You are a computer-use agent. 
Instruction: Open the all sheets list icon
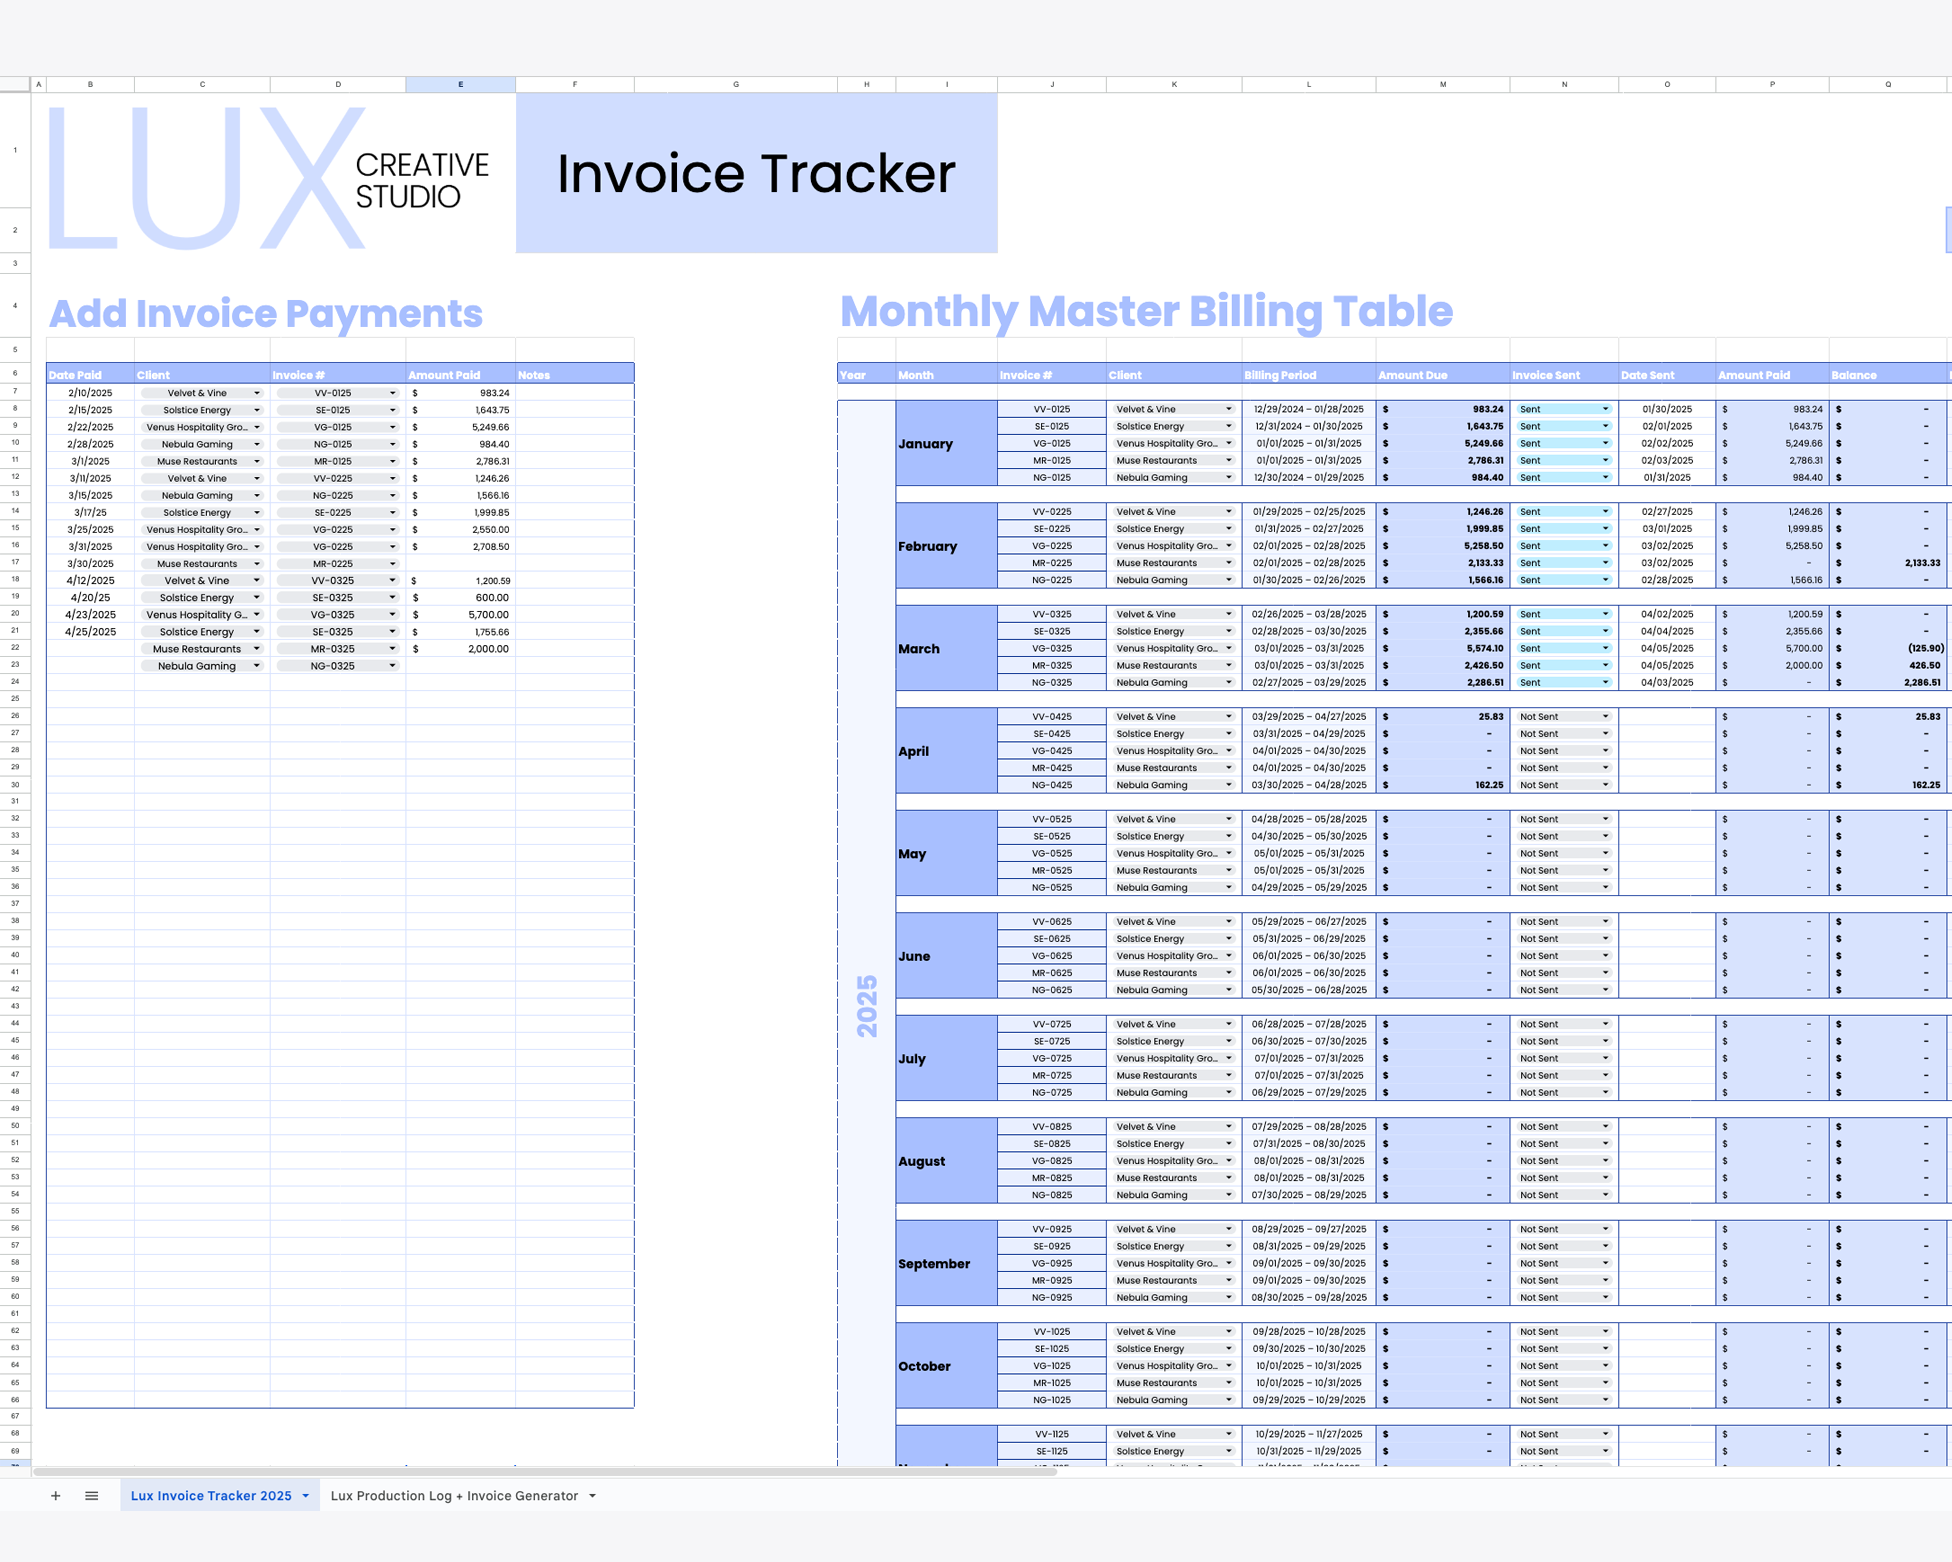(x=92, y=1496)
